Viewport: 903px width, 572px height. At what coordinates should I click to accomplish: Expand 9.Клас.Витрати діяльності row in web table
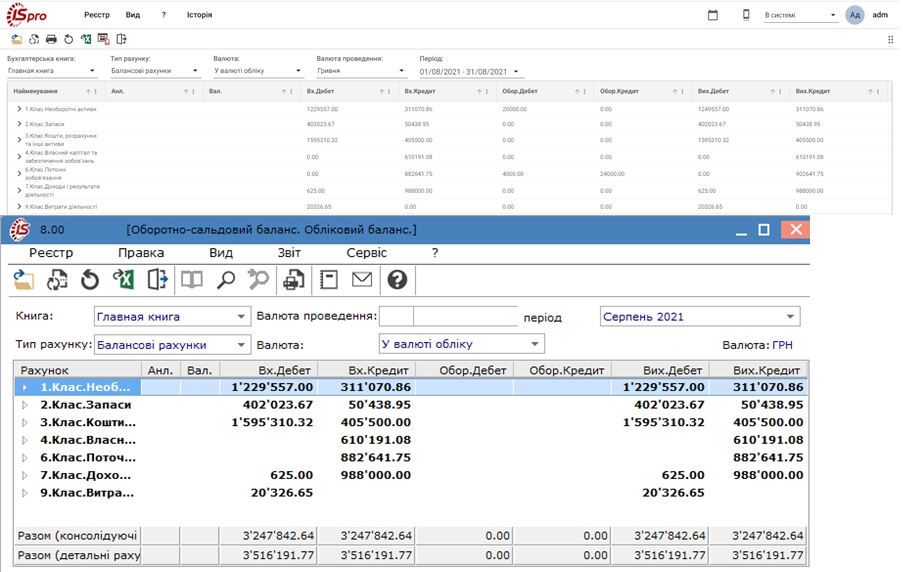click(19, 206)
